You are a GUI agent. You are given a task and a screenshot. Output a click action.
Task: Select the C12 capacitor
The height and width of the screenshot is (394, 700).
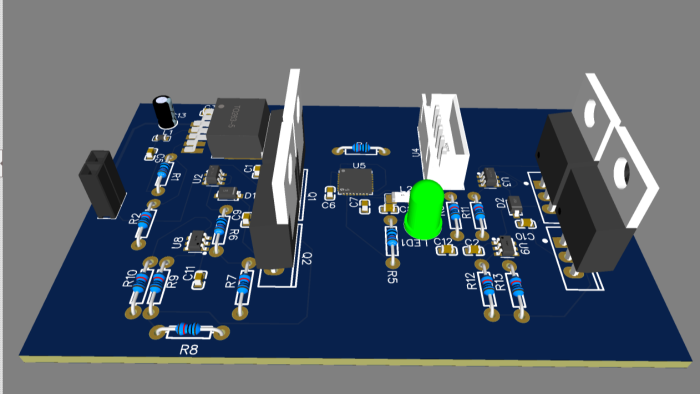(x=446, y=250)
